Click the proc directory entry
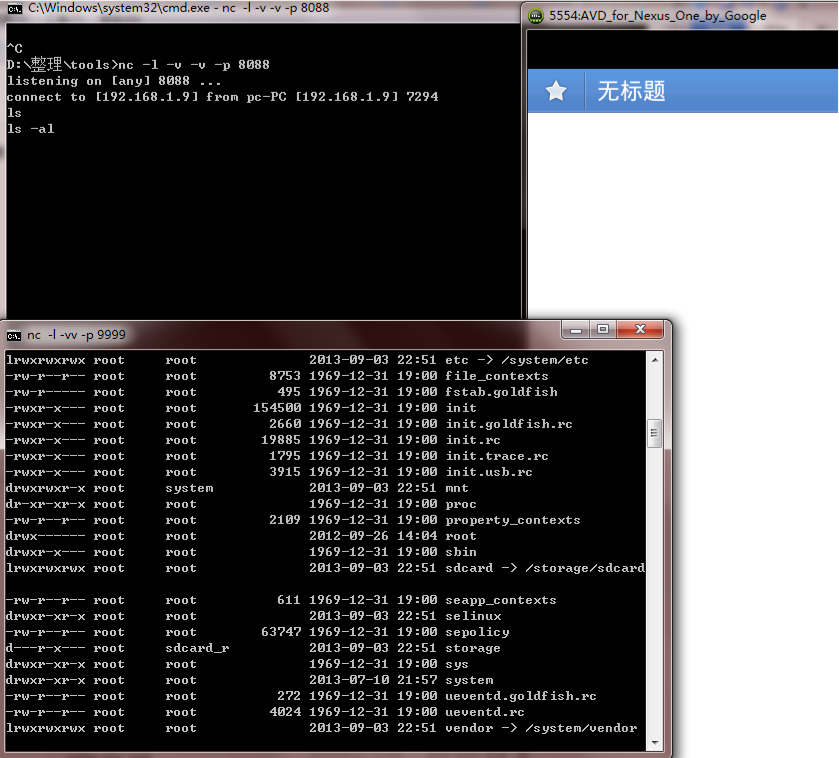The width and height of the screenshot is (839, 758). [461, 504]
